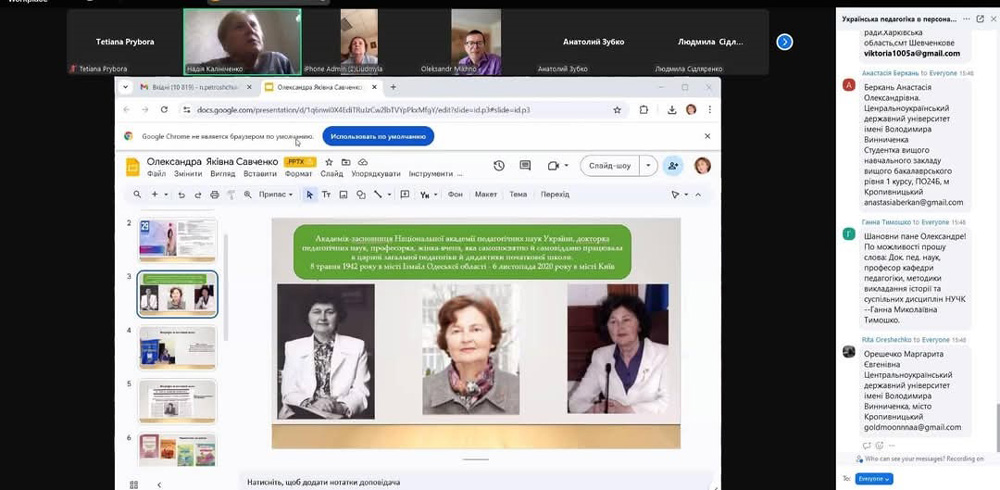Open the Вставити menu
The height and width of the screenshot is (490, 1000).
pyautogui.click(x=260, y=174)
